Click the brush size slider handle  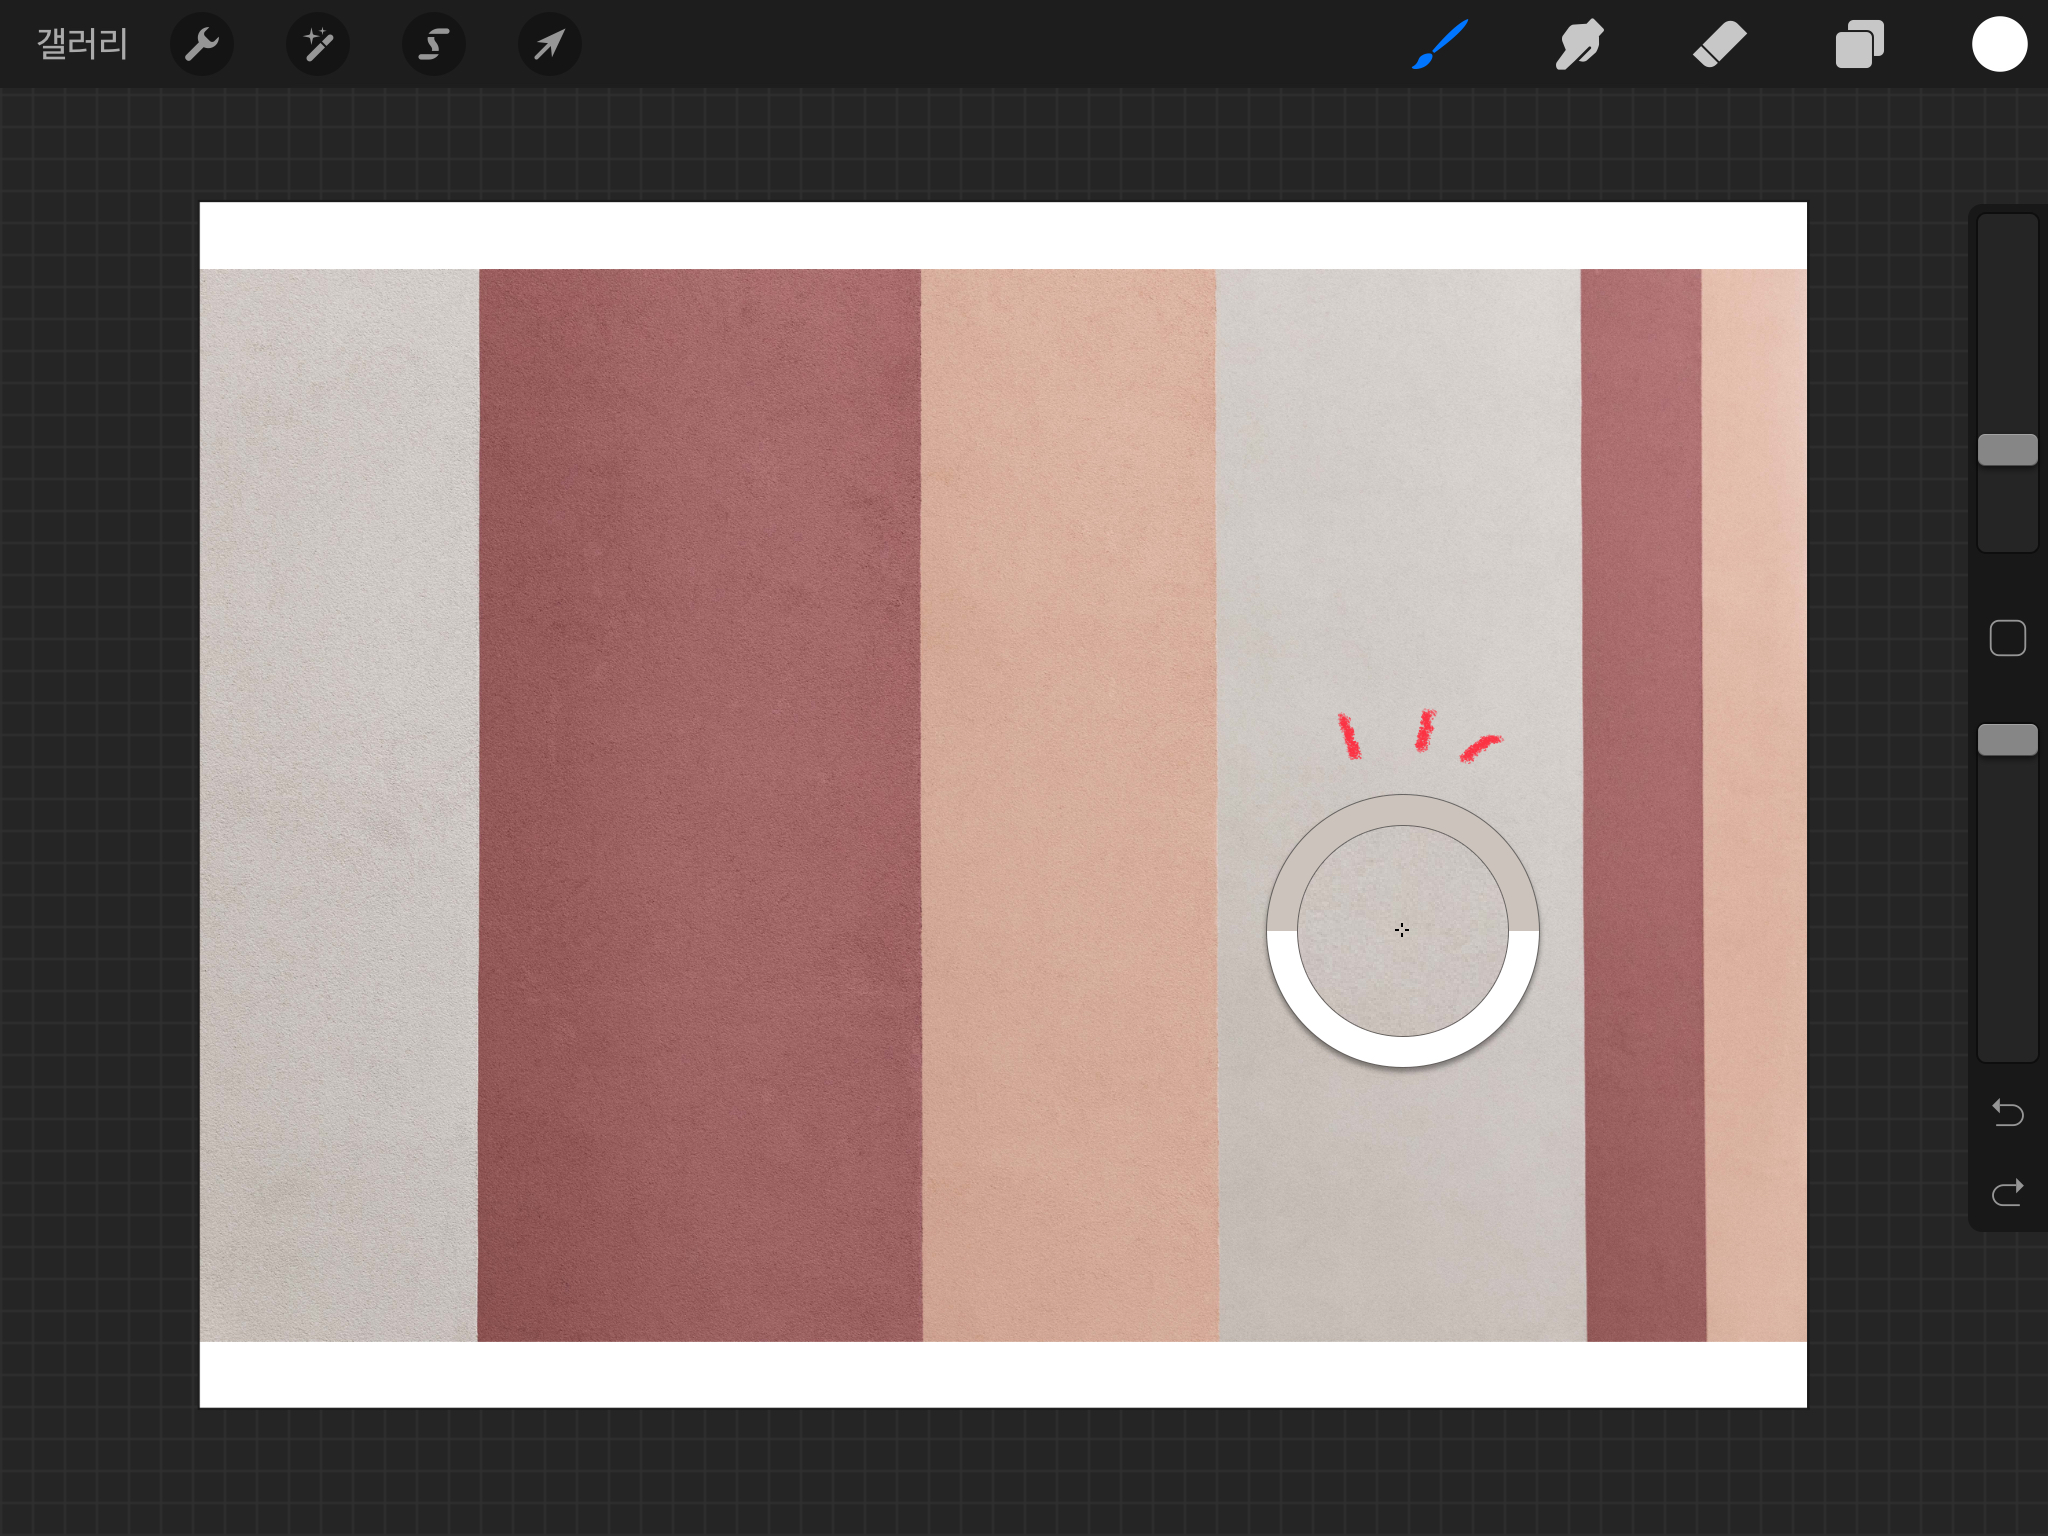click(2007, 450)
